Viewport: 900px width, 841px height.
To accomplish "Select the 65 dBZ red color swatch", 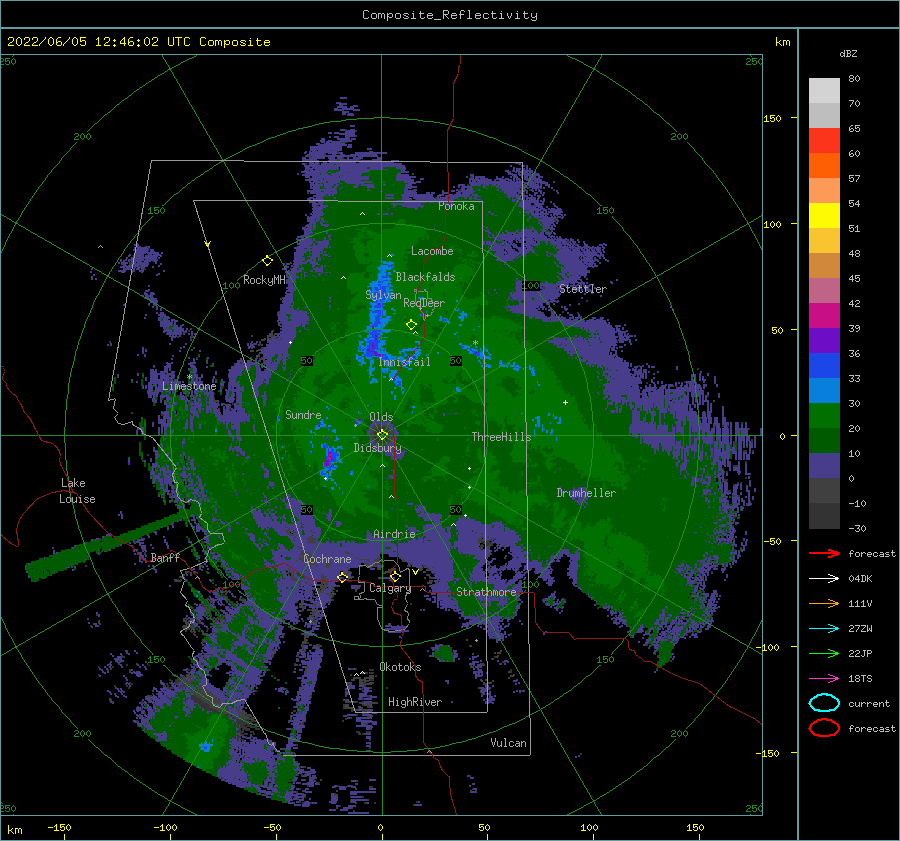I will [824, 140].
